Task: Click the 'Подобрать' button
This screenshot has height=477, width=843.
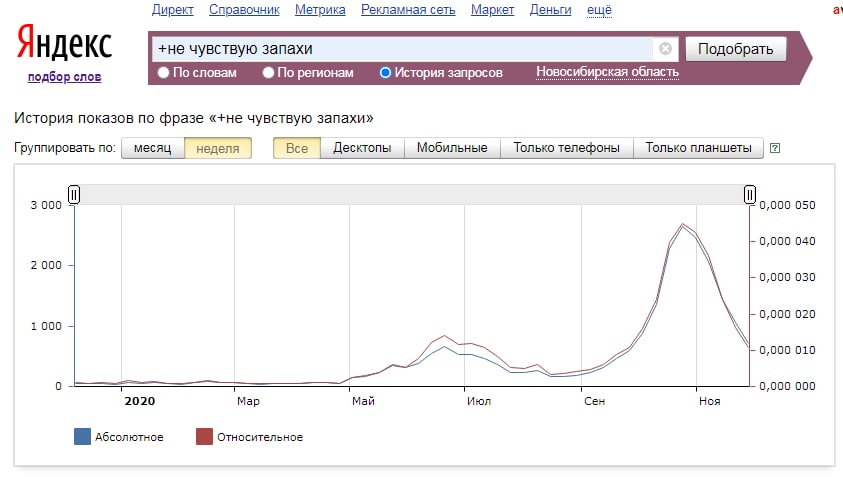Action: click(735, 49)
